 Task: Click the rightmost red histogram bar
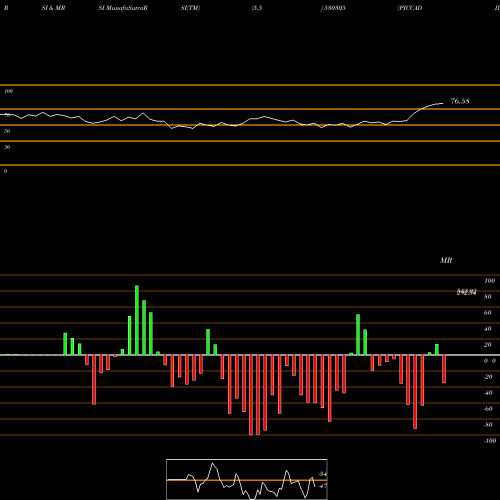(x=444, y=369)
